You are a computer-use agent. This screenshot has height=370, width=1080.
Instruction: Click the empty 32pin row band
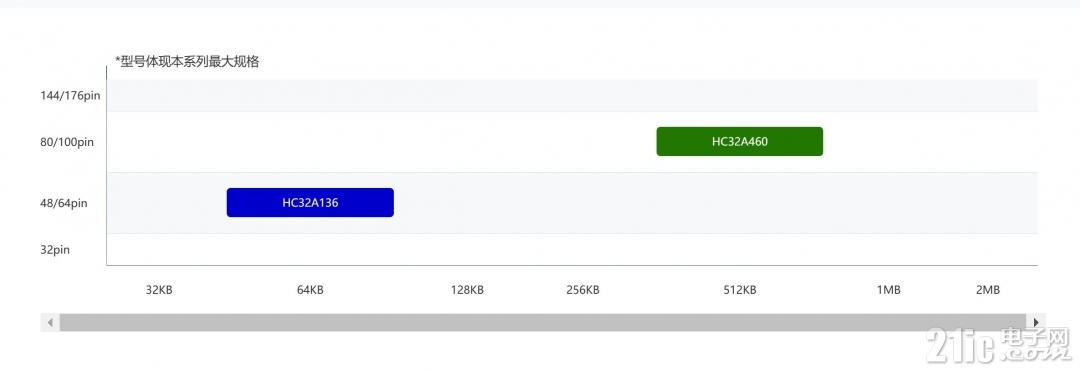(x=572, y=249)
